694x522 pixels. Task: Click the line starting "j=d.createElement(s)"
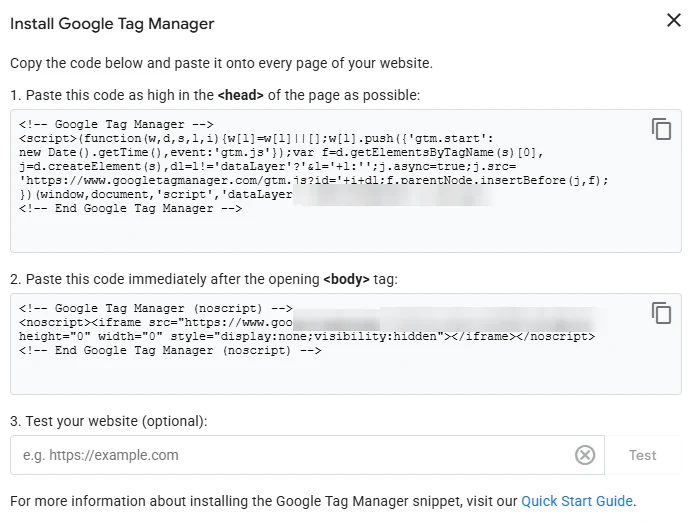pyautogui.click(x=267, y=166)
